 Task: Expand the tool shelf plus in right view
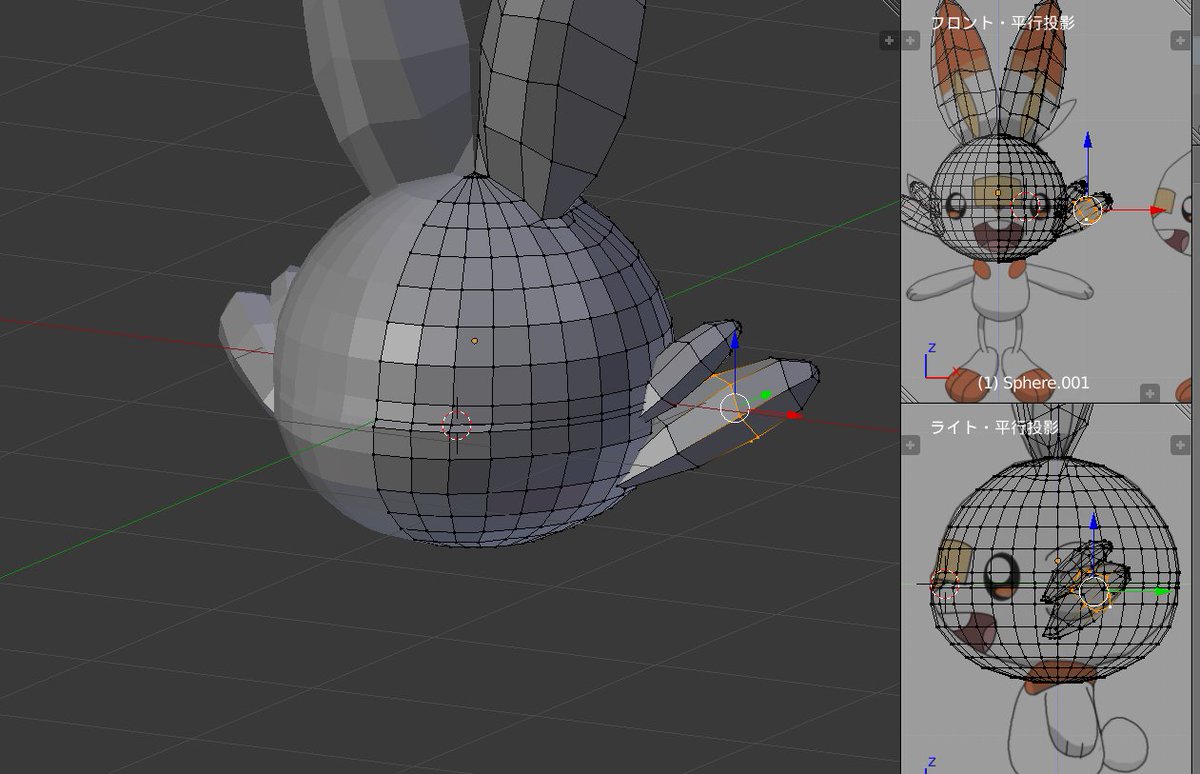[x=910, y=444]
